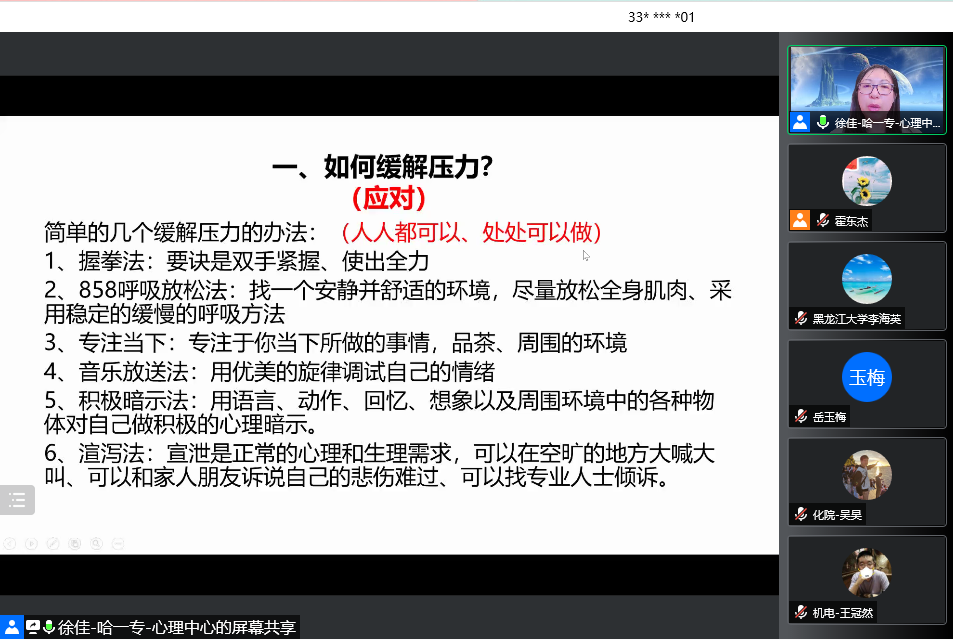Click line 简单的几个缓解压力的办法
This screenshot has width=953, height=640.
(180, 232)
